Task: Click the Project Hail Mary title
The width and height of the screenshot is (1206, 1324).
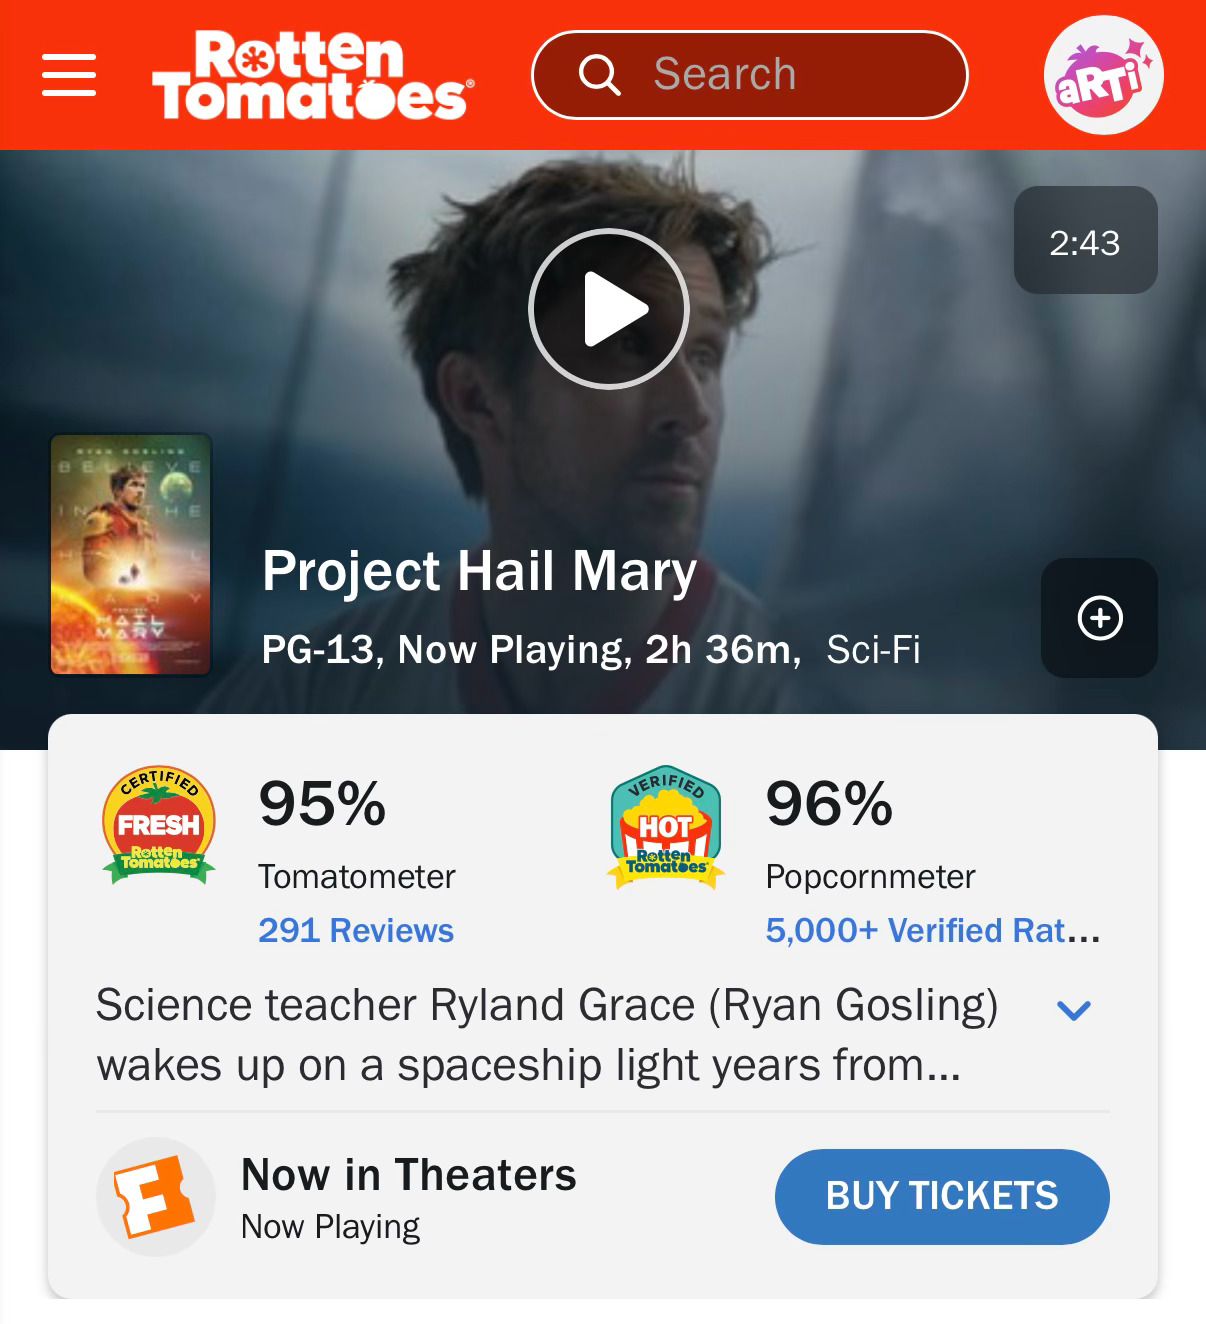Action: click(479, 572)
